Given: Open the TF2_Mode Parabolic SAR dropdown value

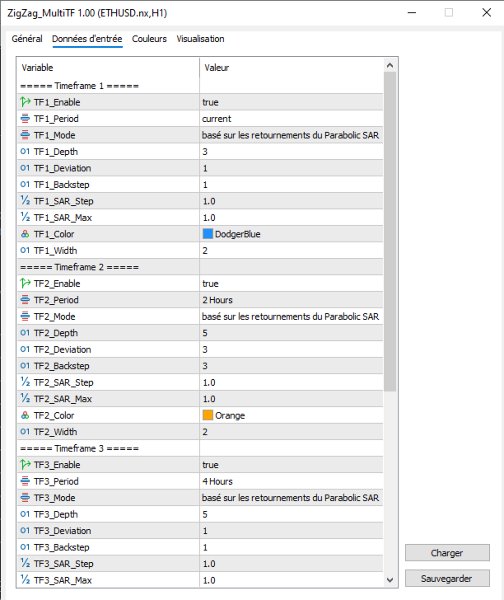Looking at the screenshot, I should pos(291,316).
